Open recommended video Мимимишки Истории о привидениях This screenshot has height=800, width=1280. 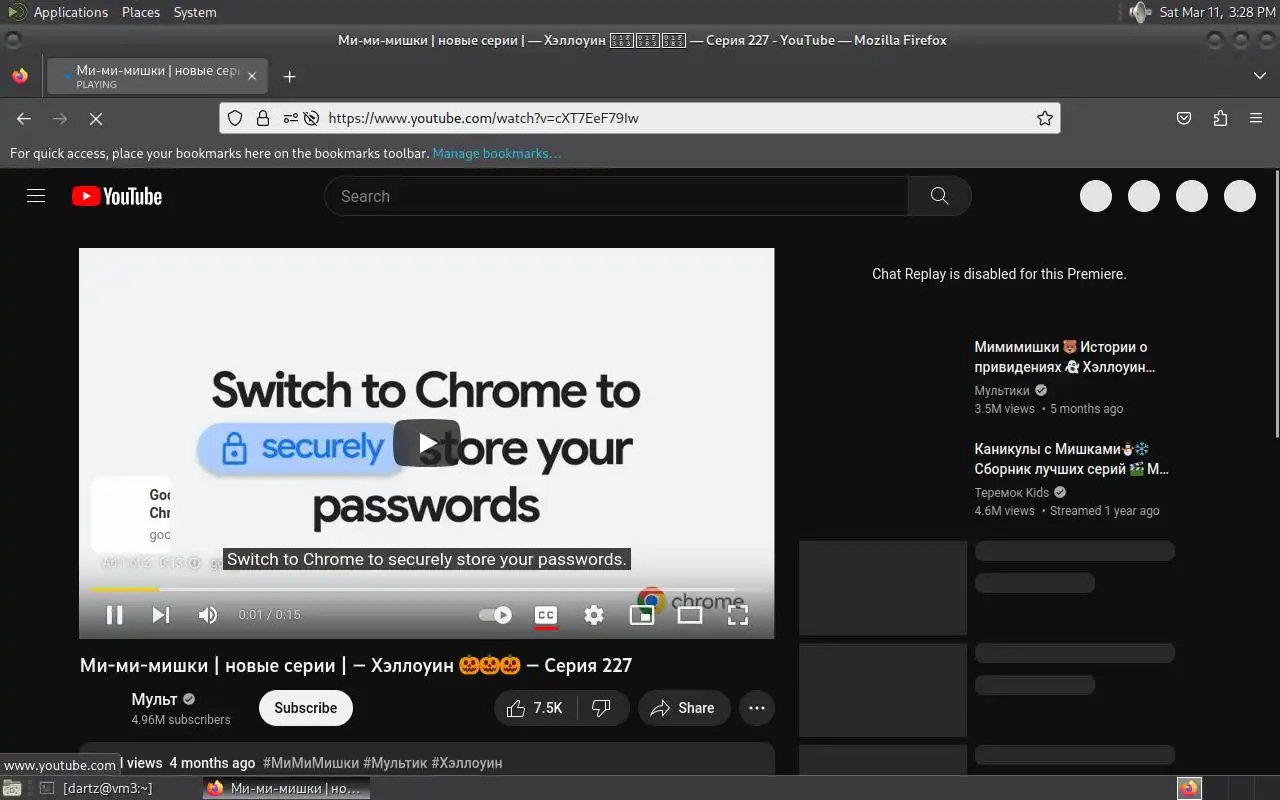1065,357
